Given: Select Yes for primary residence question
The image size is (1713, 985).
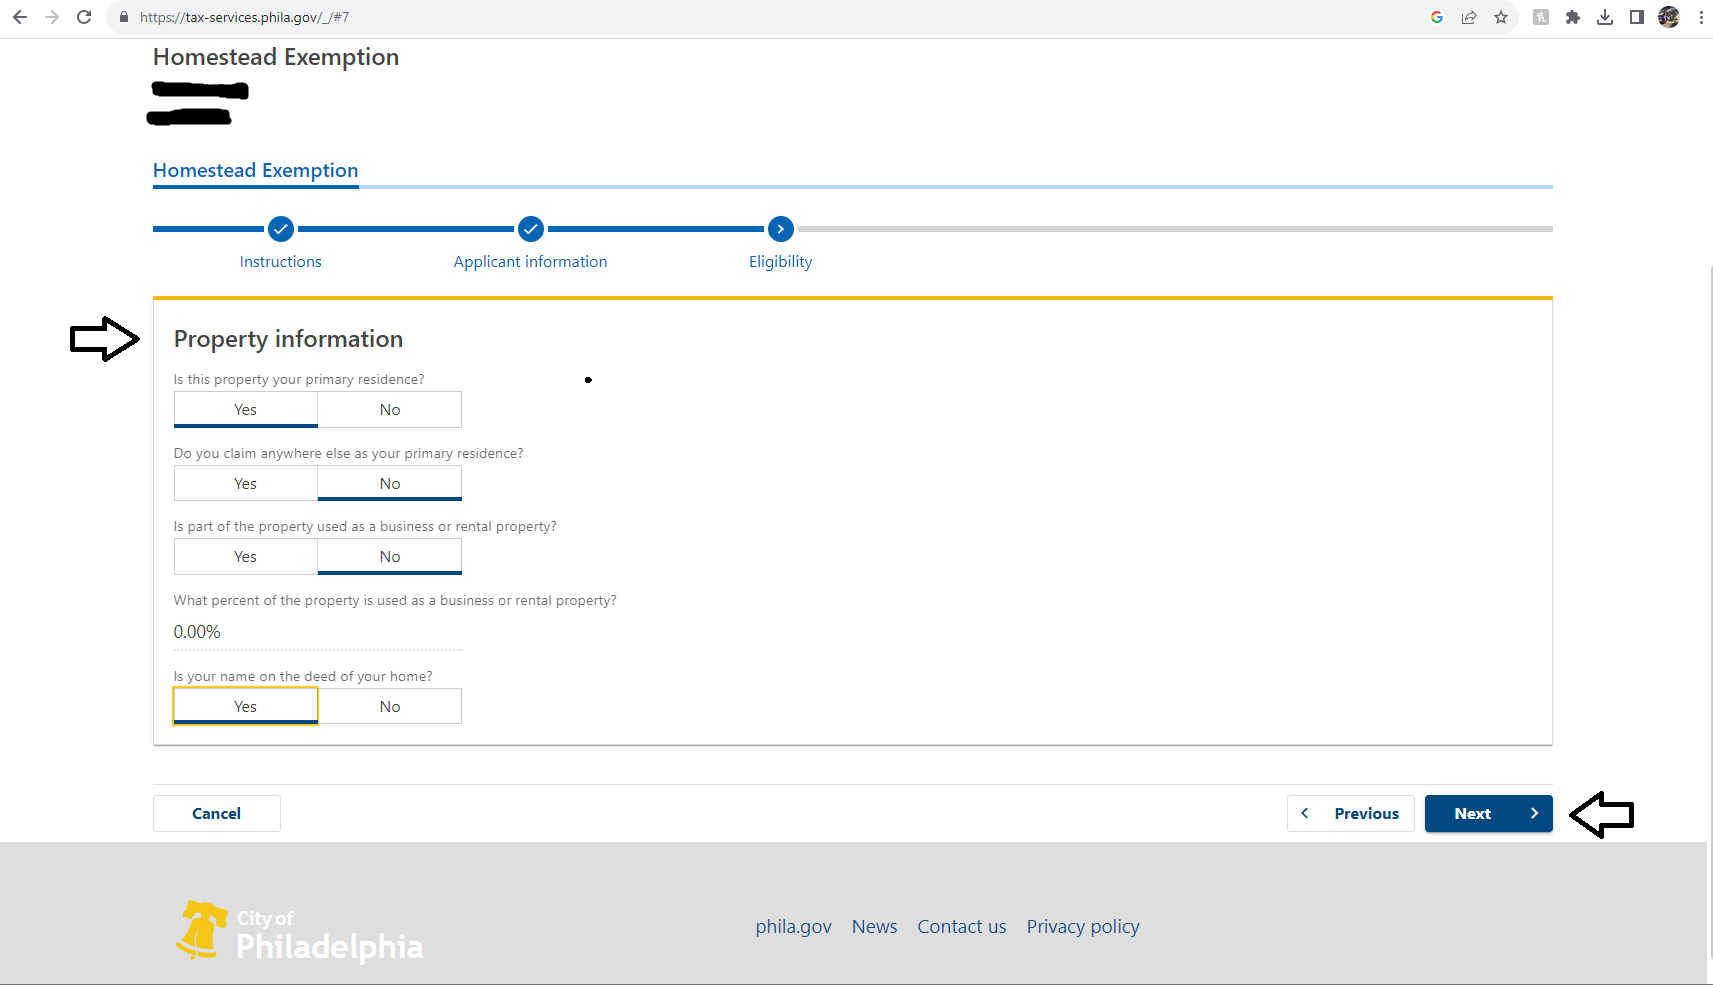Looking at the screenshot, I should tap(246, 410).
